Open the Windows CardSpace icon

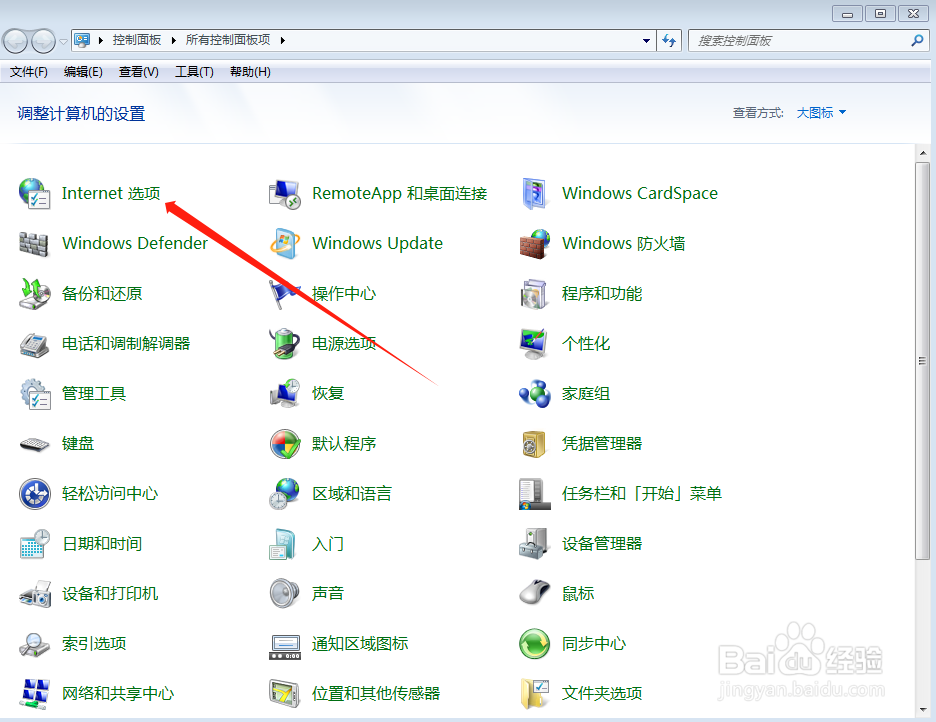pyautogui.click(x=535, y=193)
